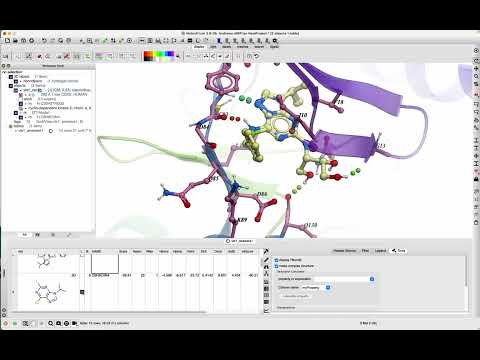480x360 pixels.
Task: Click the red stop icon in status bar
Action: pyautogui.click(x=5, y=323)
